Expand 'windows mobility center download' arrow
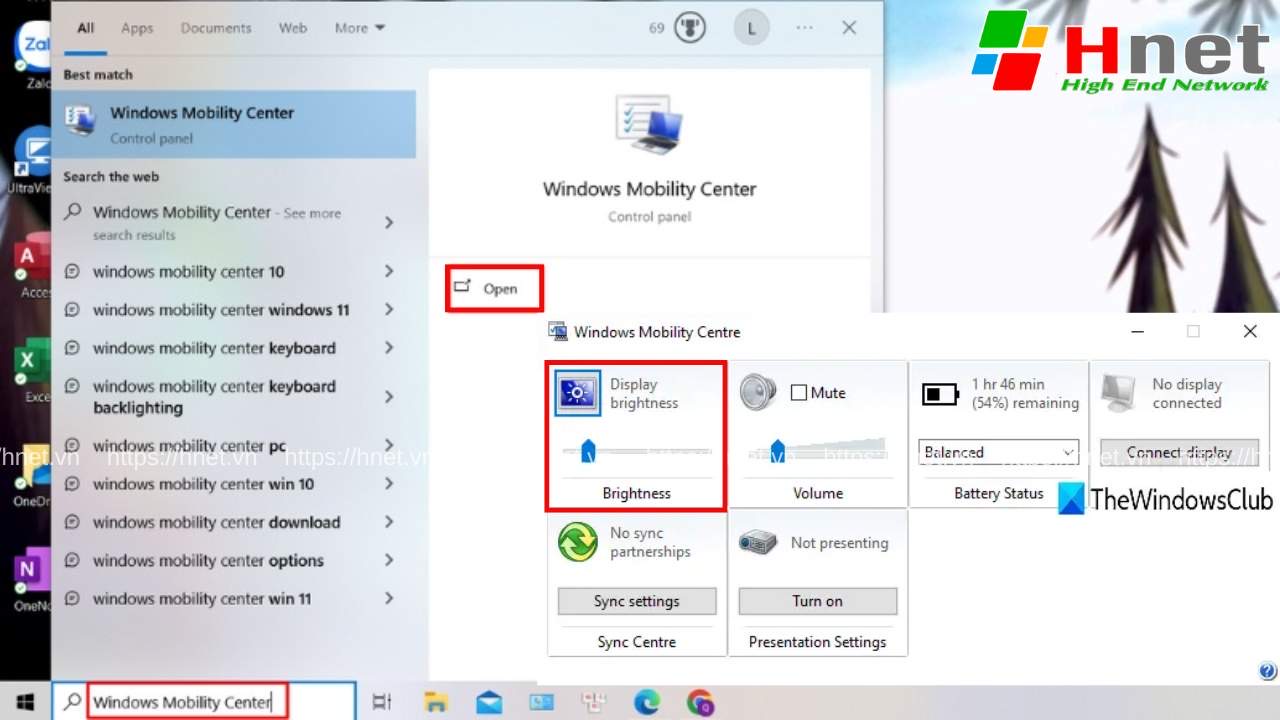The height and width of the screenshot is (720, 1280). [389, 522]
